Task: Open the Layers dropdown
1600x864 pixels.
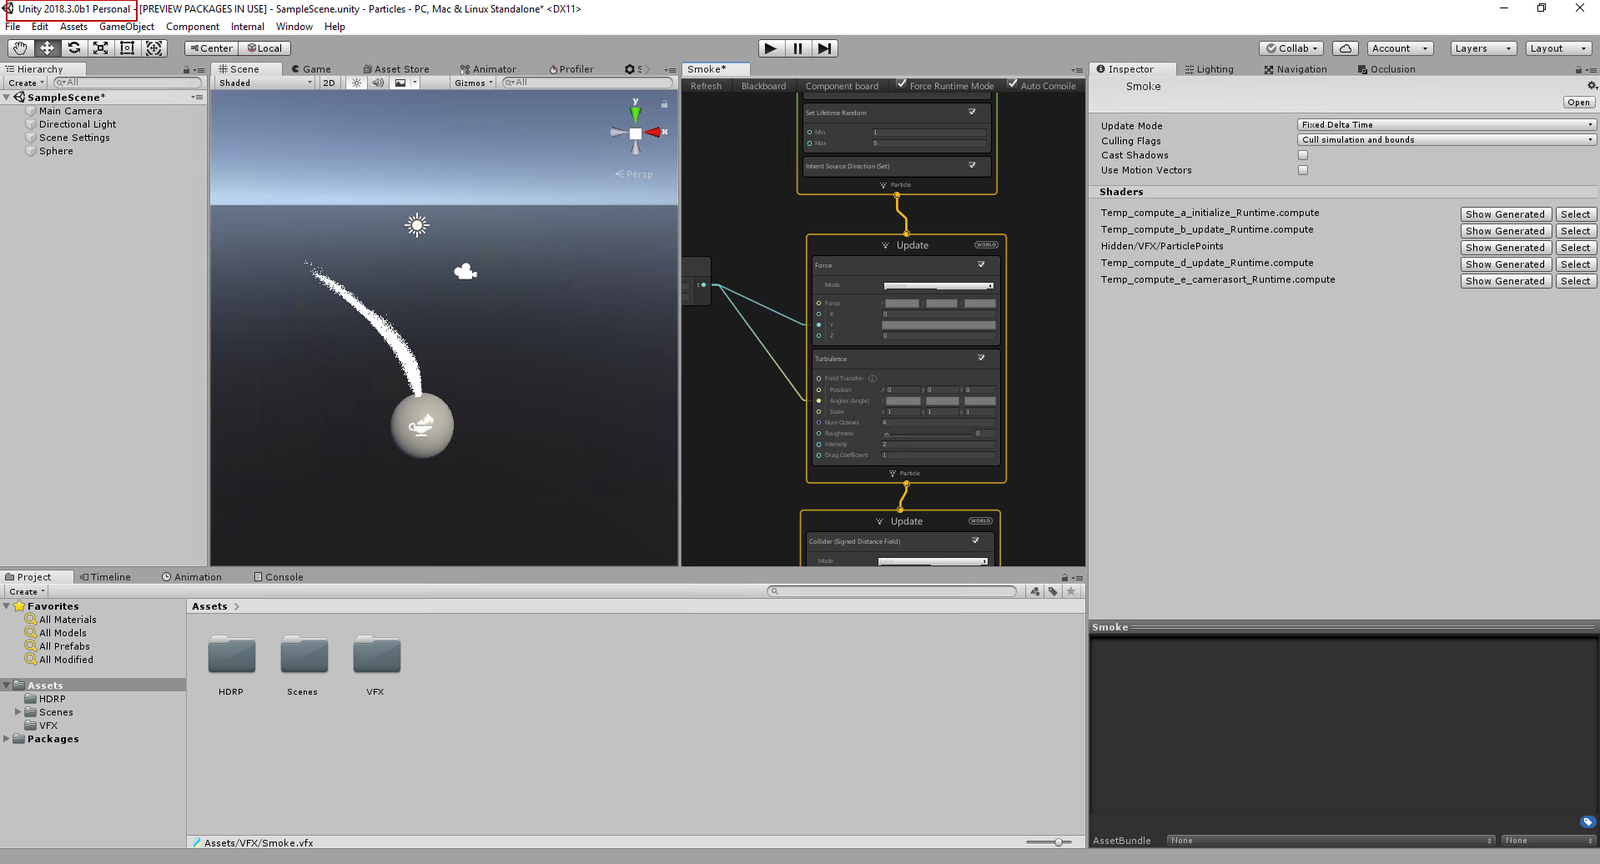Action: (x=1483, y=48)
